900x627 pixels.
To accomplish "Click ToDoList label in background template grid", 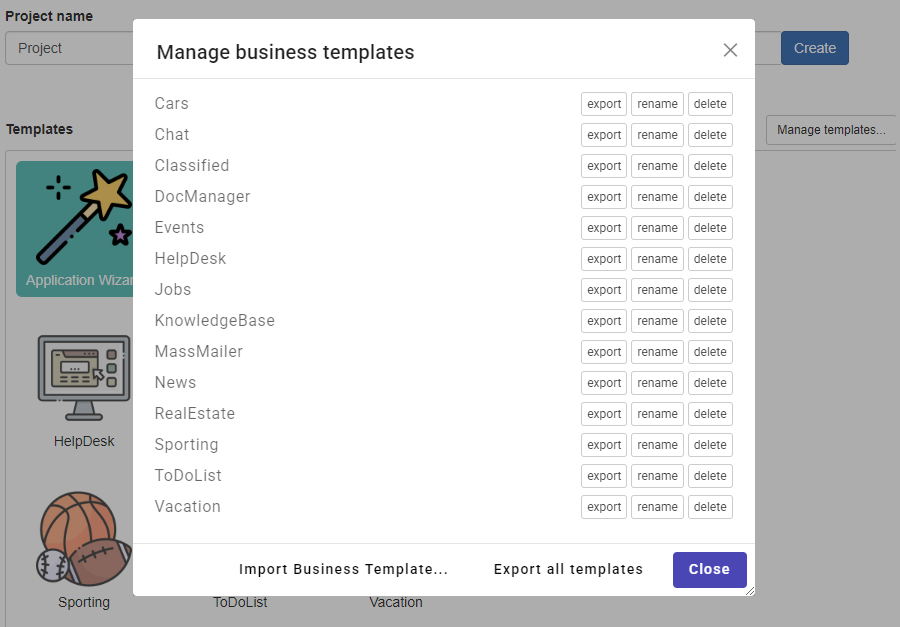I will pyautogui.click(x=240, y=602).
